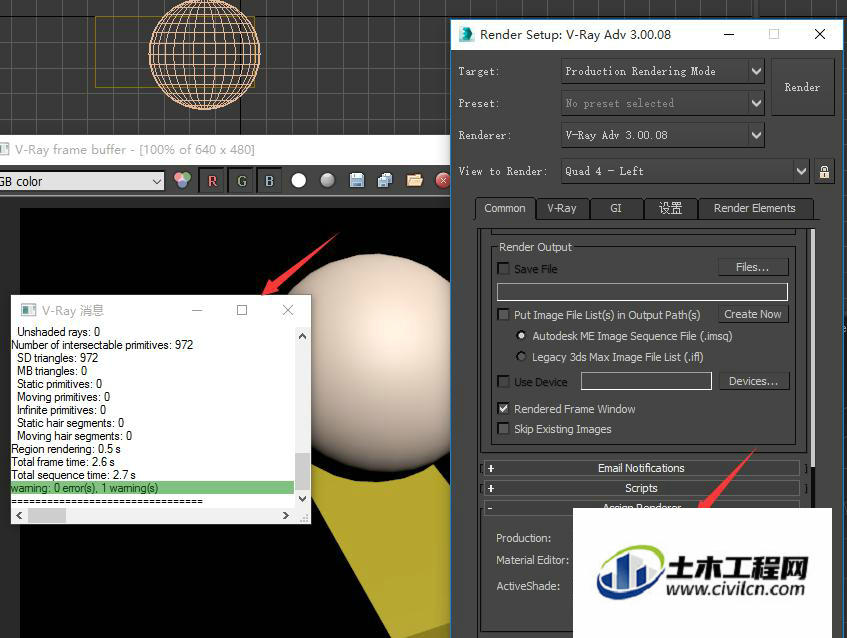Click the messages window scroll down arrow

[x=302, y=498]
